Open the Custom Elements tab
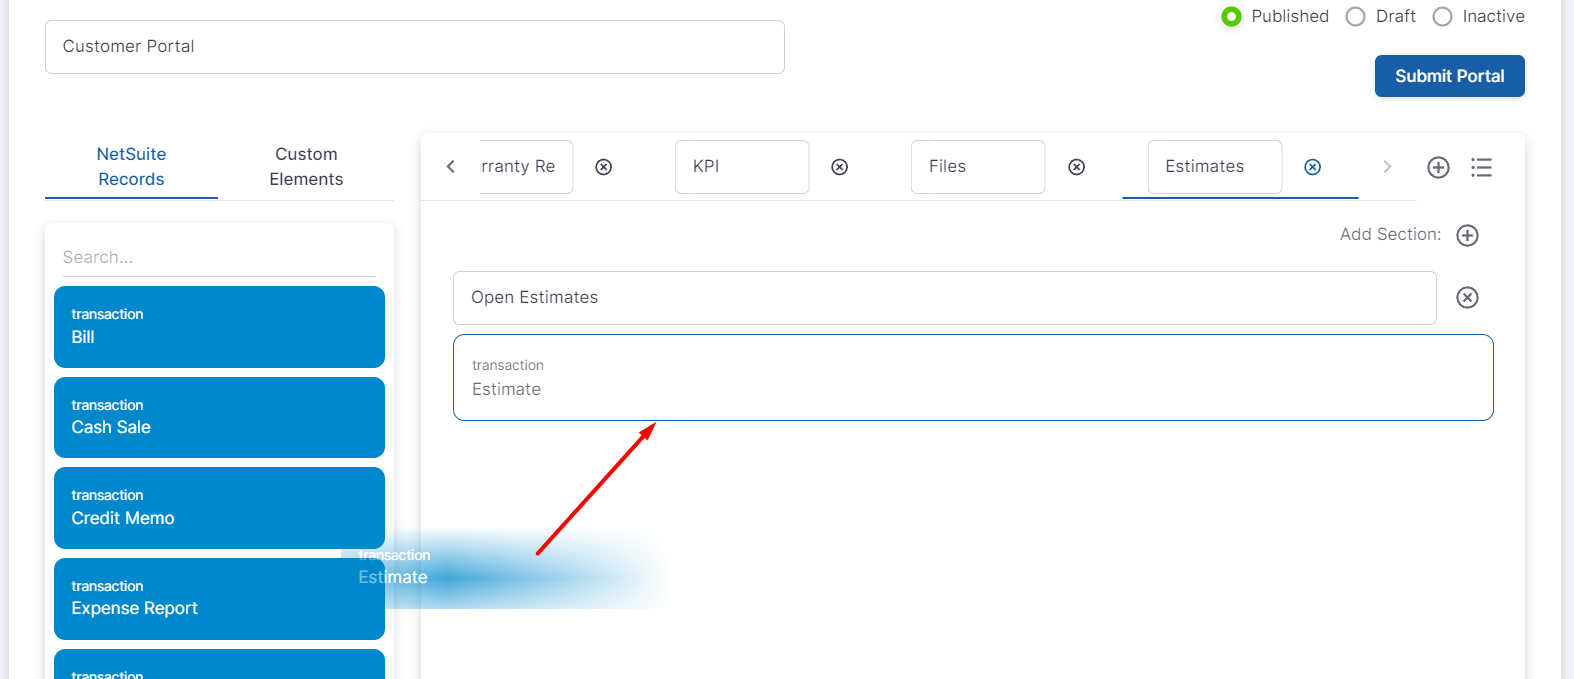 (306, 167)
